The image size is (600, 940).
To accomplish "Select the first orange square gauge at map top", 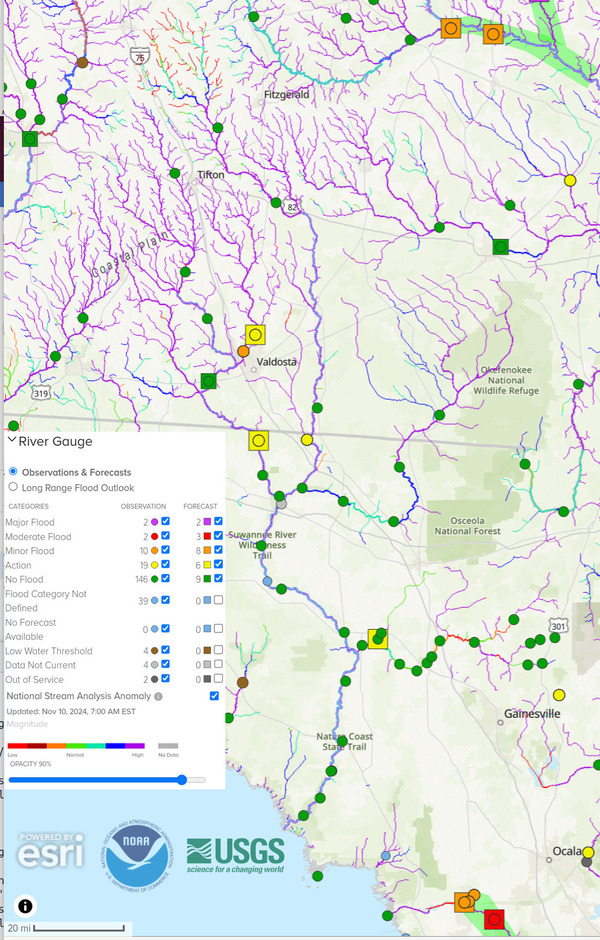I will tap(451, 28).
